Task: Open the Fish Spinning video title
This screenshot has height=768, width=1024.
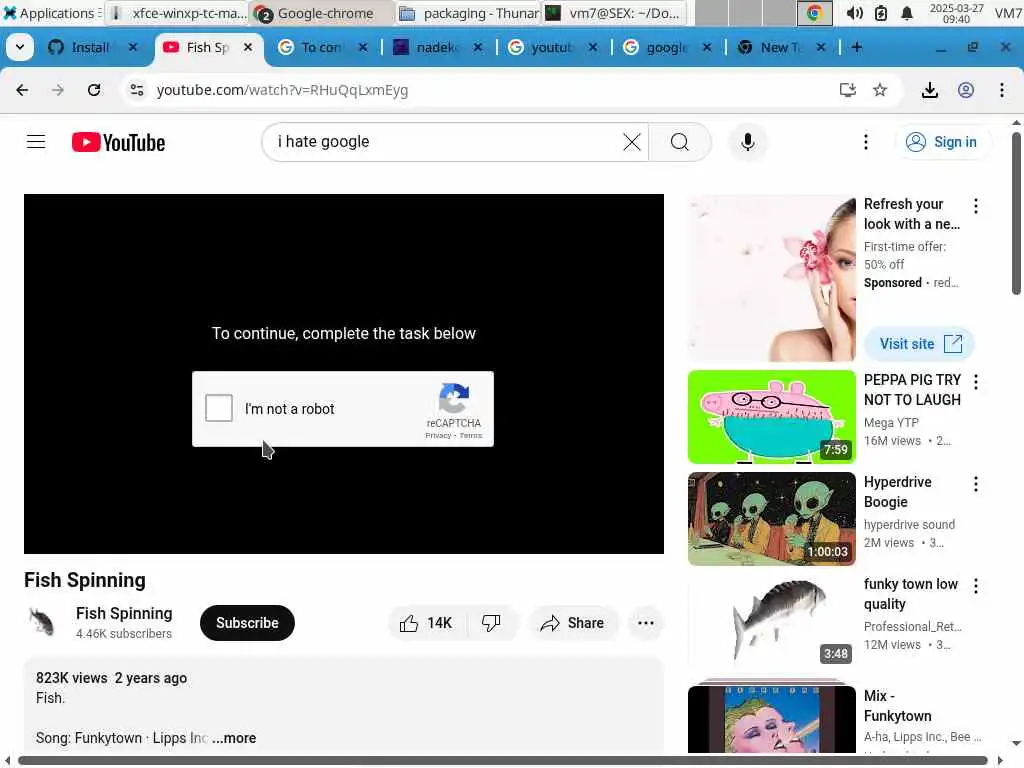Action: click(85, 580)
